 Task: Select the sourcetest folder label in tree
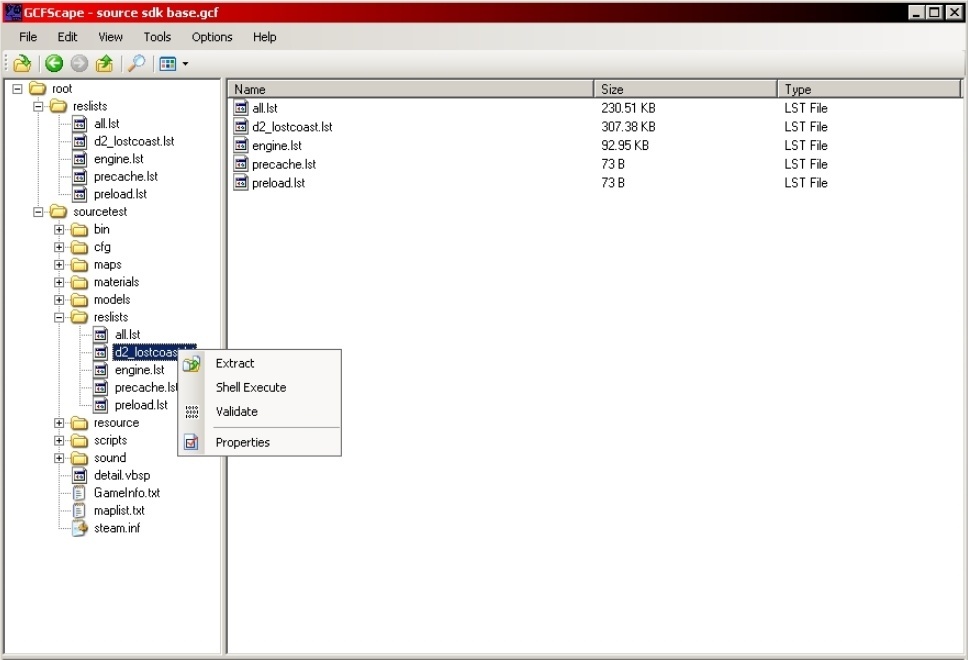coord(100,212)
